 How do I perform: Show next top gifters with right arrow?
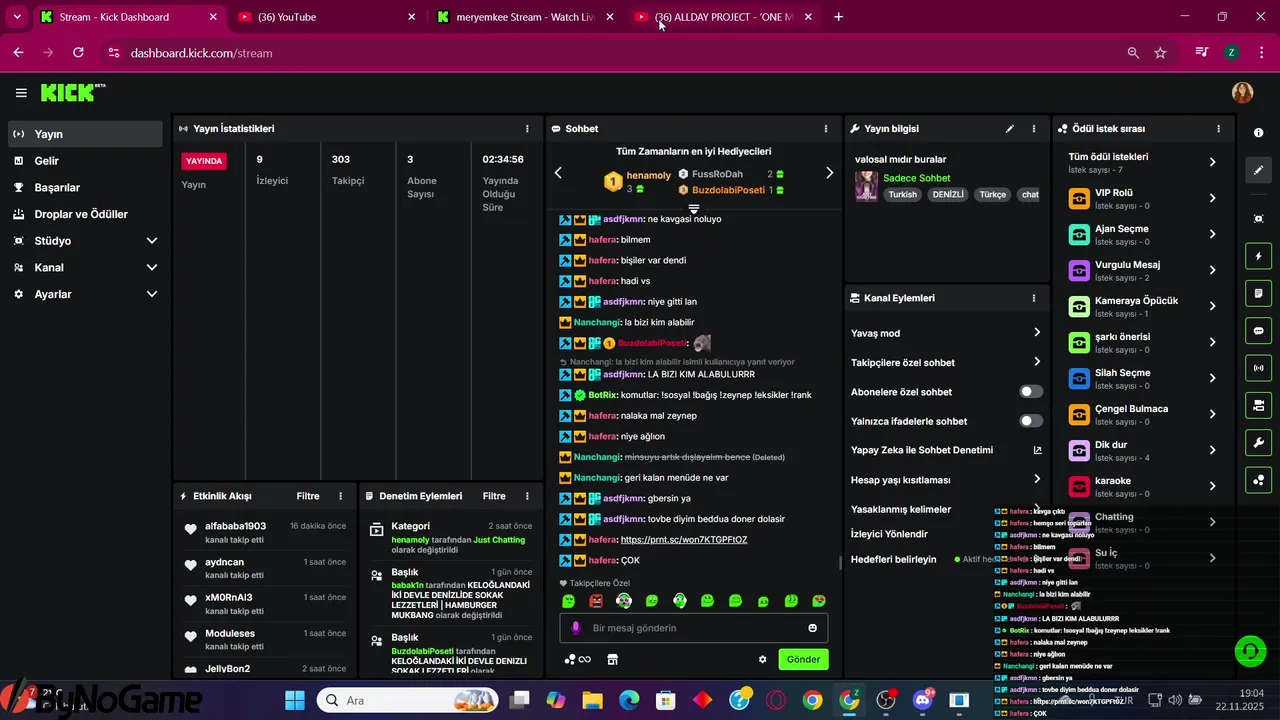click(x=829, y=173)
